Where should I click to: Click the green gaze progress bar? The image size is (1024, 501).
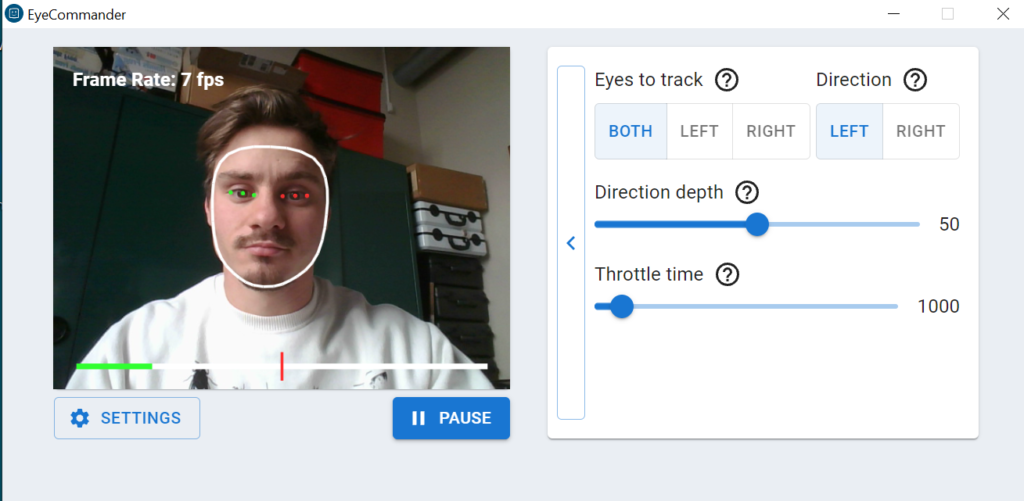114,366
